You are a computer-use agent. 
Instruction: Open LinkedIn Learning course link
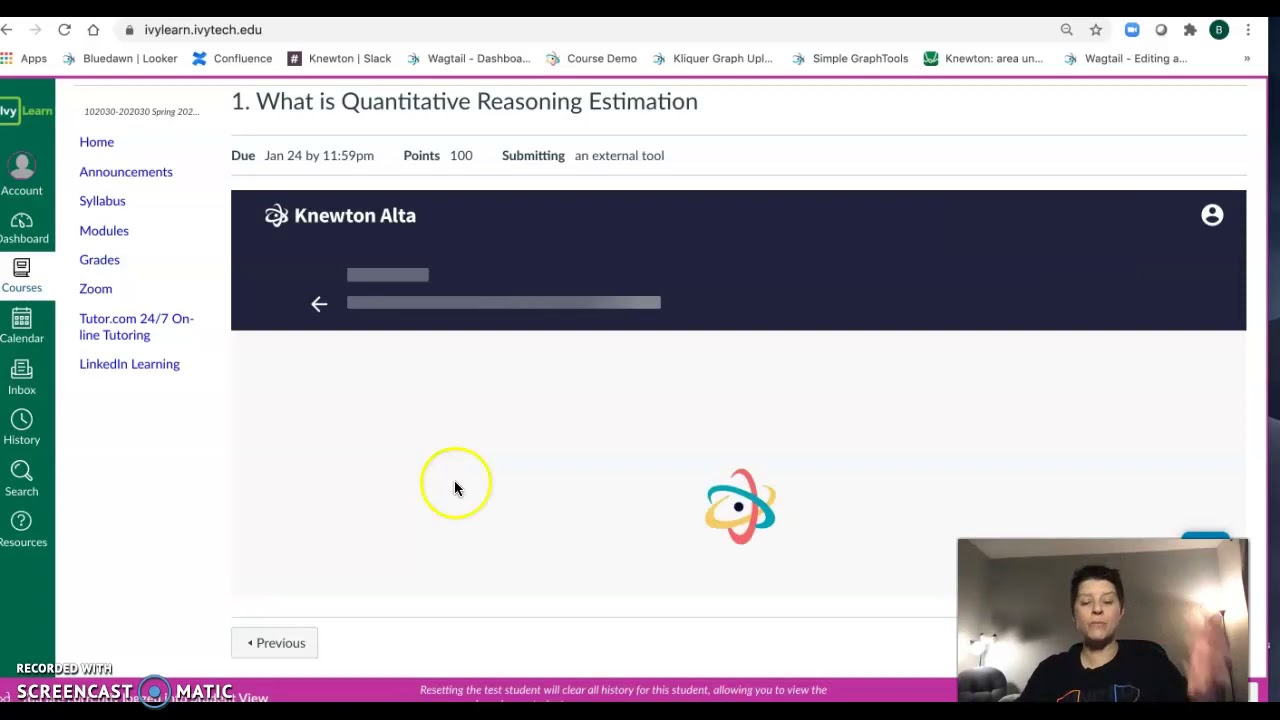click(130, 364)
